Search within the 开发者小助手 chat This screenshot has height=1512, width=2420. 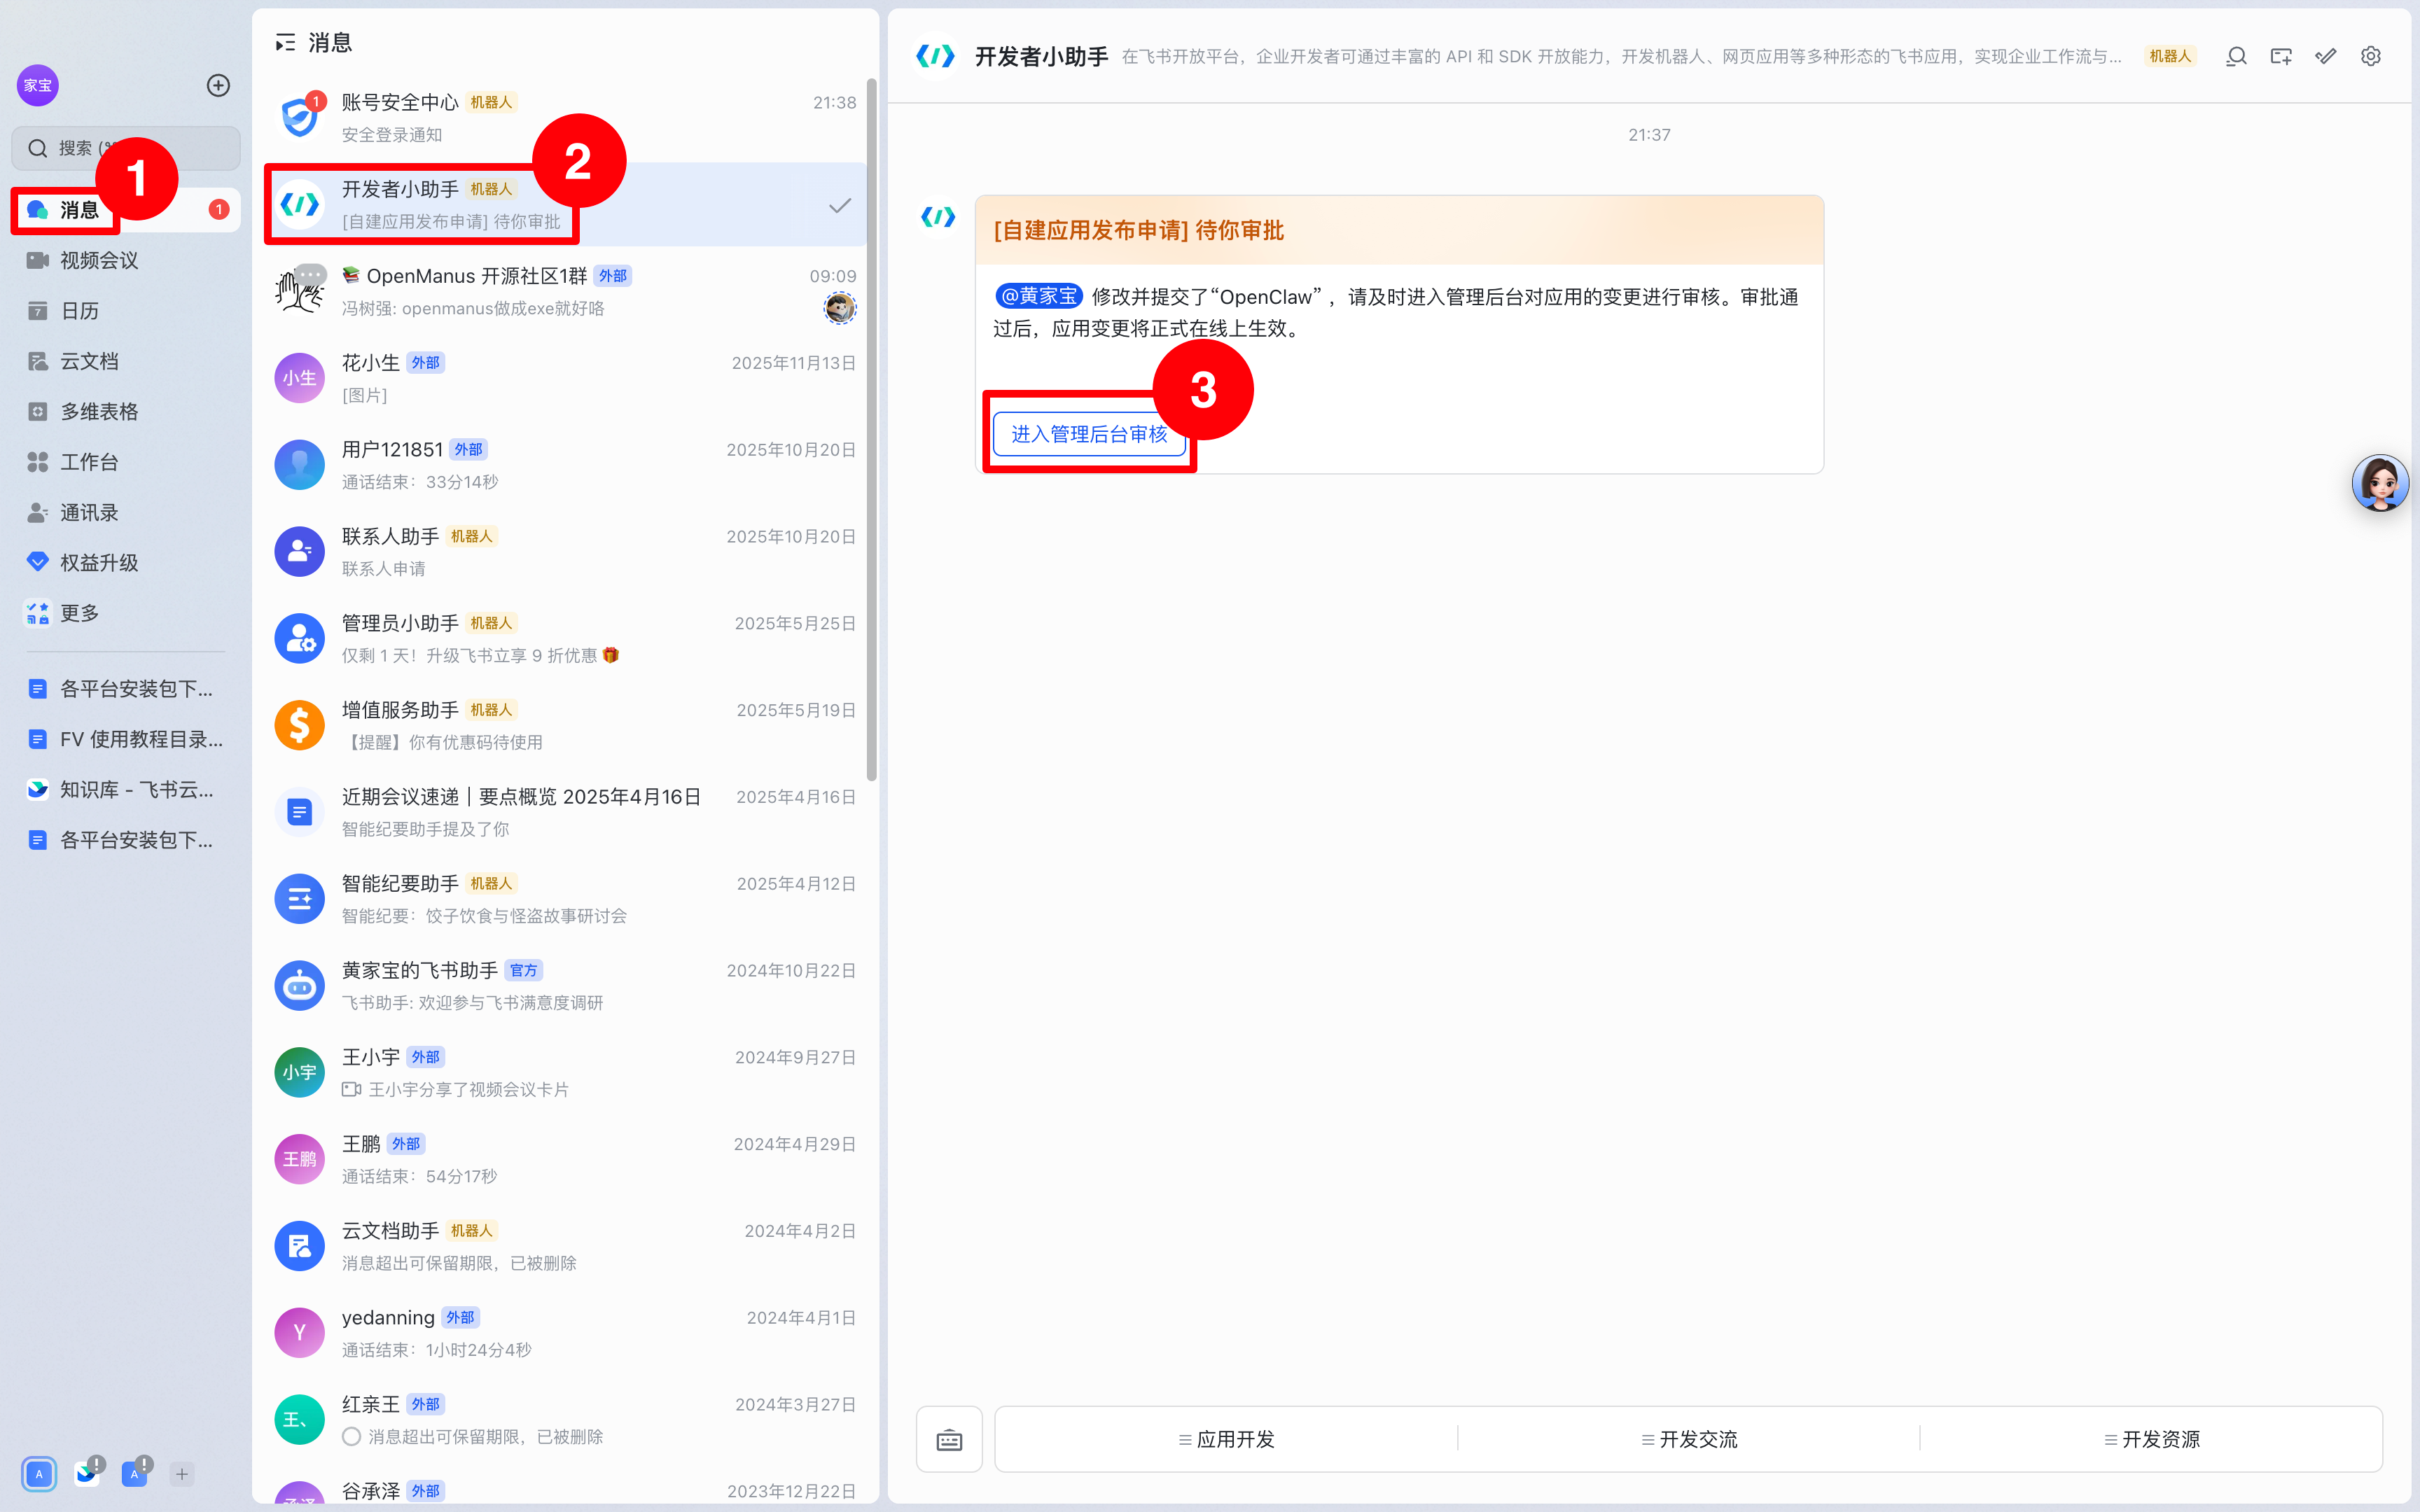tap(2236, 56)
